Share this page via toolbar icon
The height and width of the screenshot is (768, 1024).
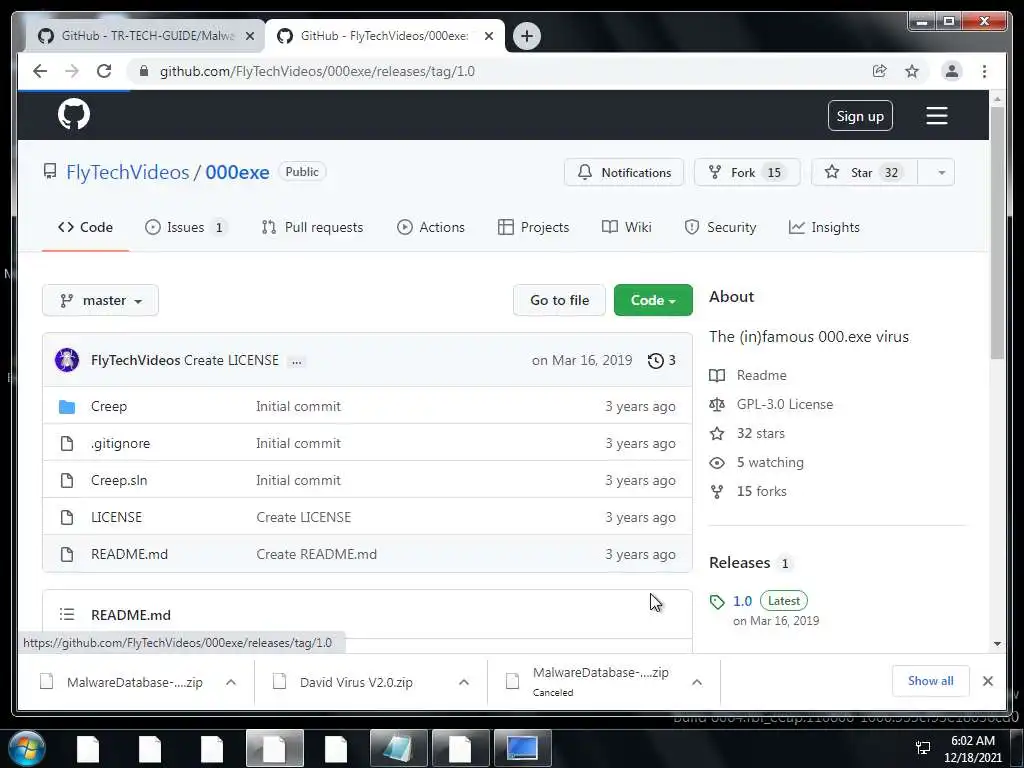(880, 71)
